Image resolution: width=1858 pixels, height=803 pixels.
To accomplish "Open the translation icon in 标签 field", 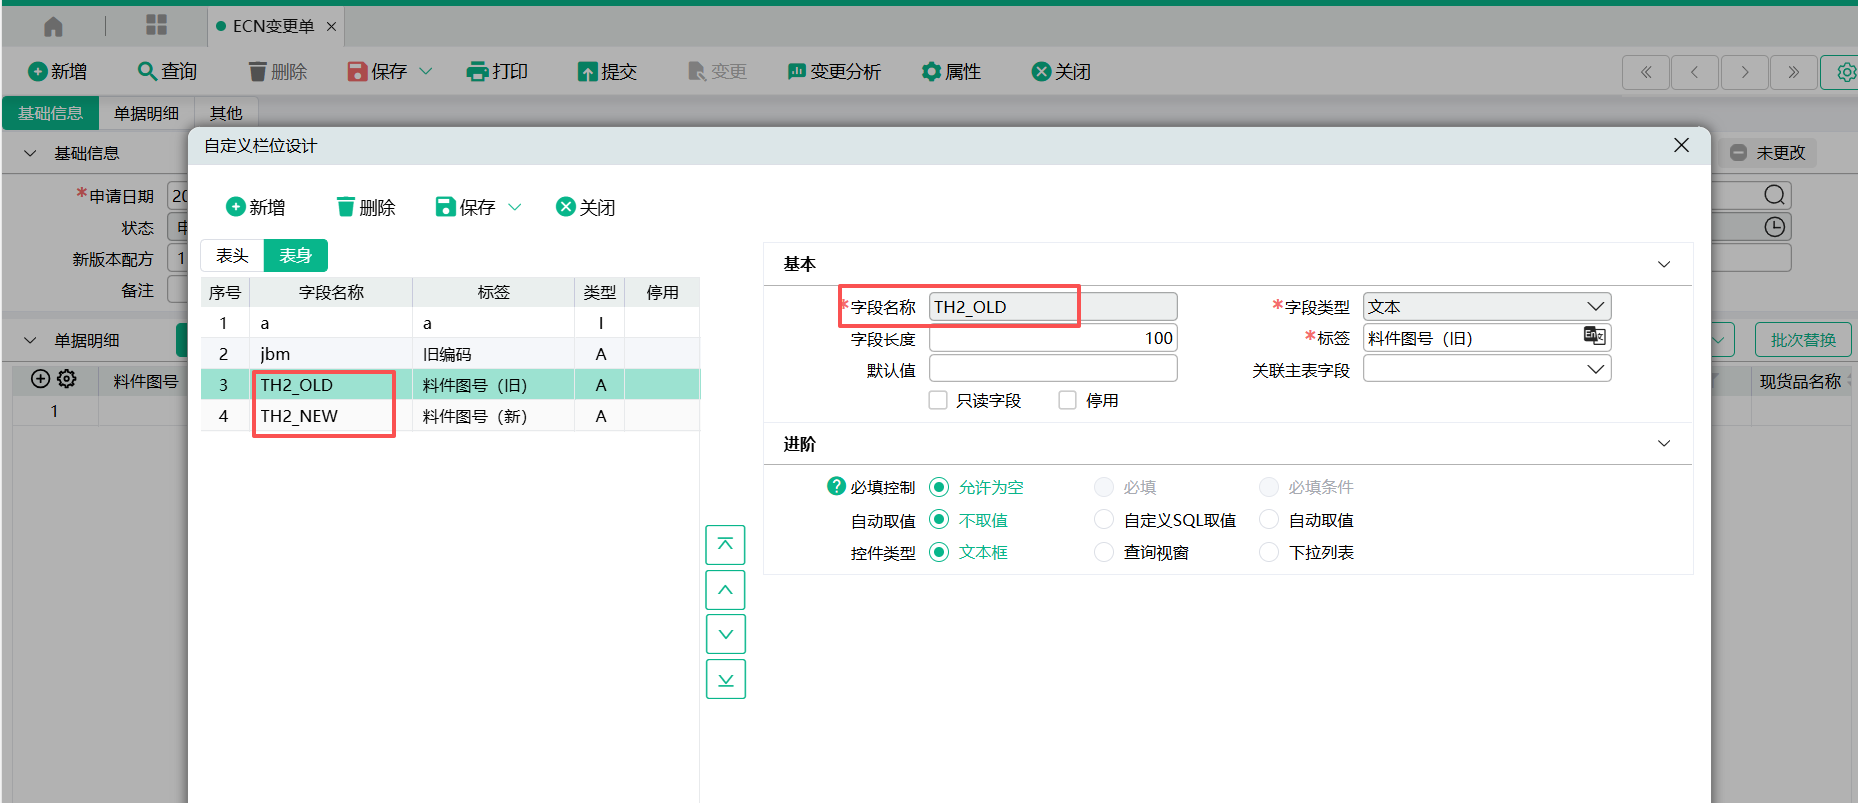I will [1594, 337].
